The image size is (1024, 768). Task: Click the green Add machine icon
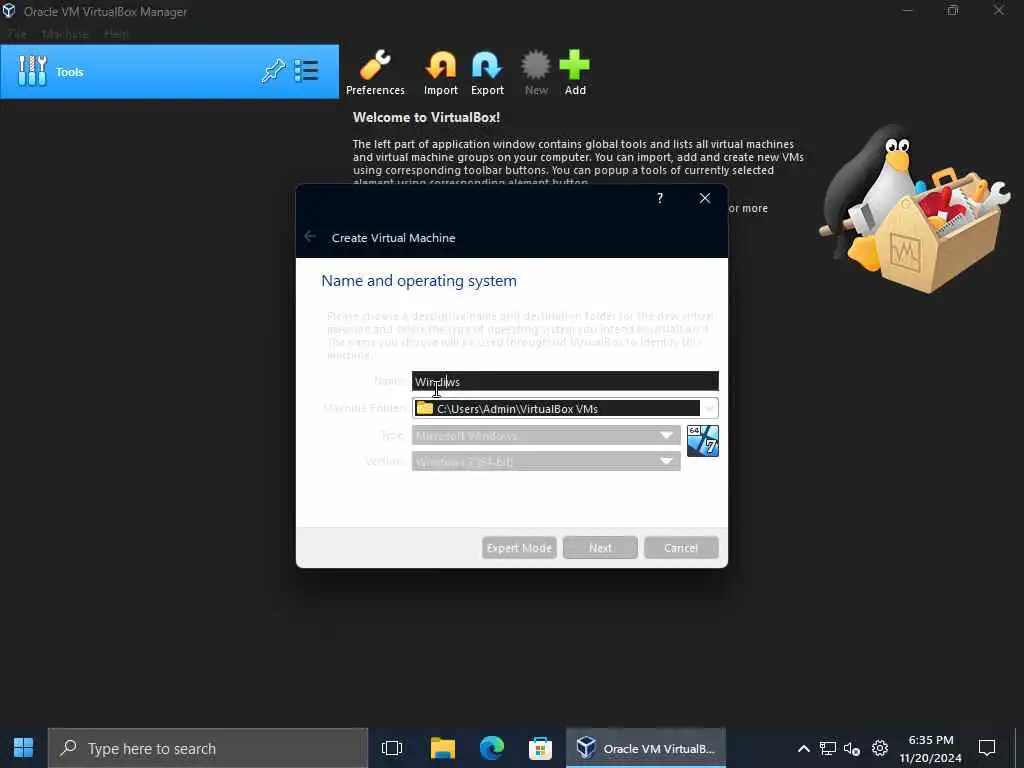pyautogui.click(x=575, y=72)
